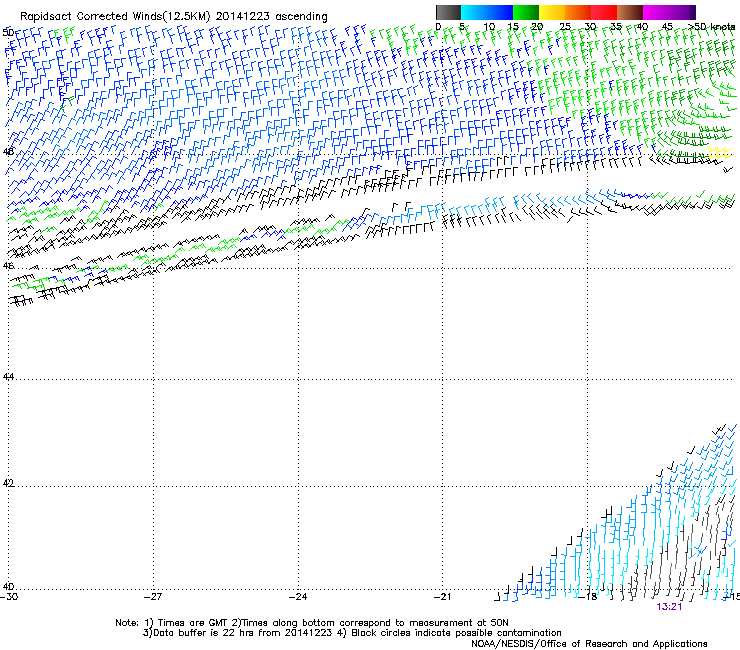Click the magenta 40-45 knots legend segment
The image size is (740, 650).
(656, 12)
